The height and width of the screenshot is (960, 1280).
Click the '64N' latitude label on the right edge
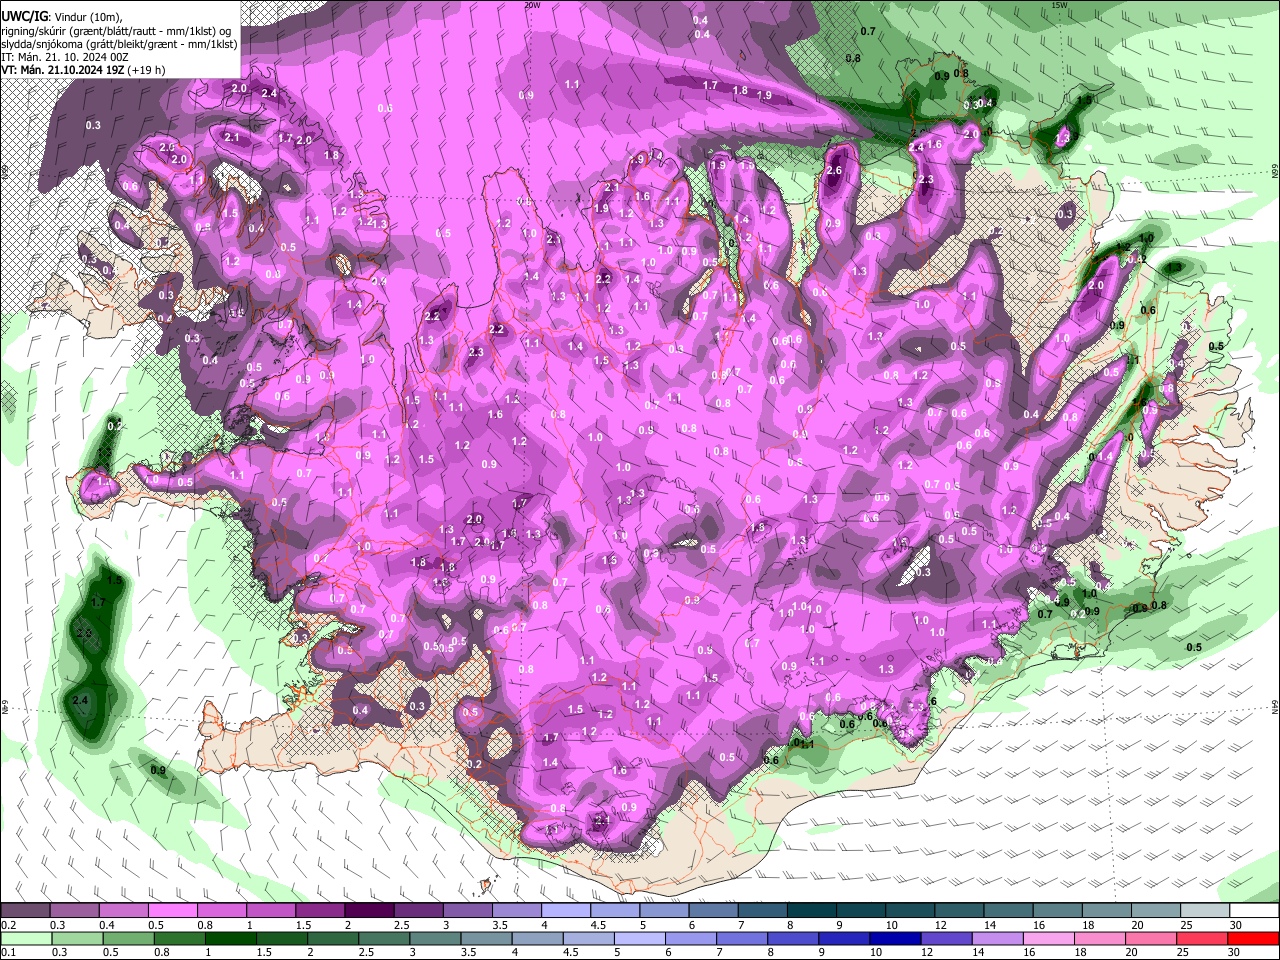pyautogui.click(x=1274, y=707)
